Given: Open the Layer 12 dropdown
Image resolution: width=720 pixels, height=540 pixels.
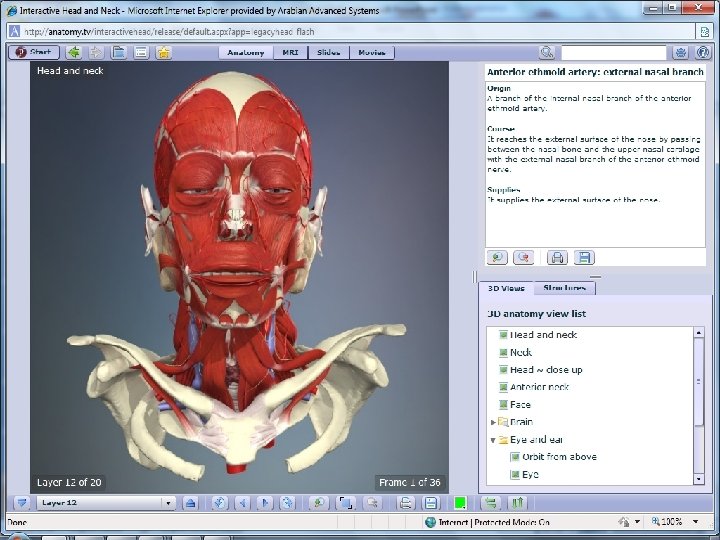Looking at the screenshot, I should [168, 503].
